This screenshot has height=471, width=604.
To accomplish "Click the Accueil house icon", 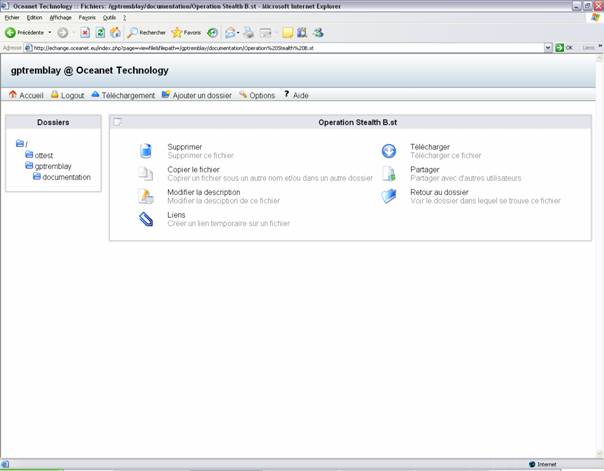I will pos(13,94).
